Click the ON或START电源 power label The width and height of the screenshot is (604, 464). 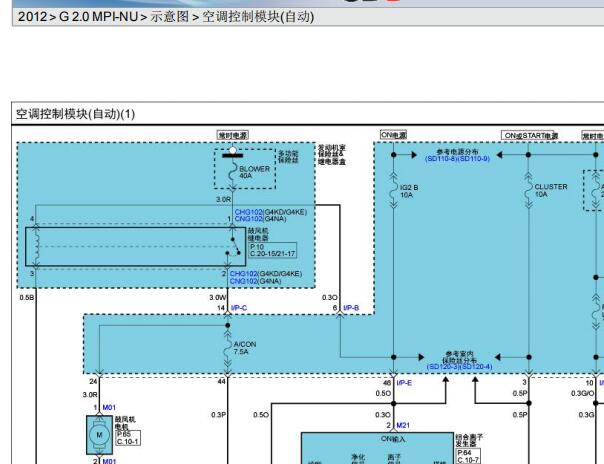point(529,136)
